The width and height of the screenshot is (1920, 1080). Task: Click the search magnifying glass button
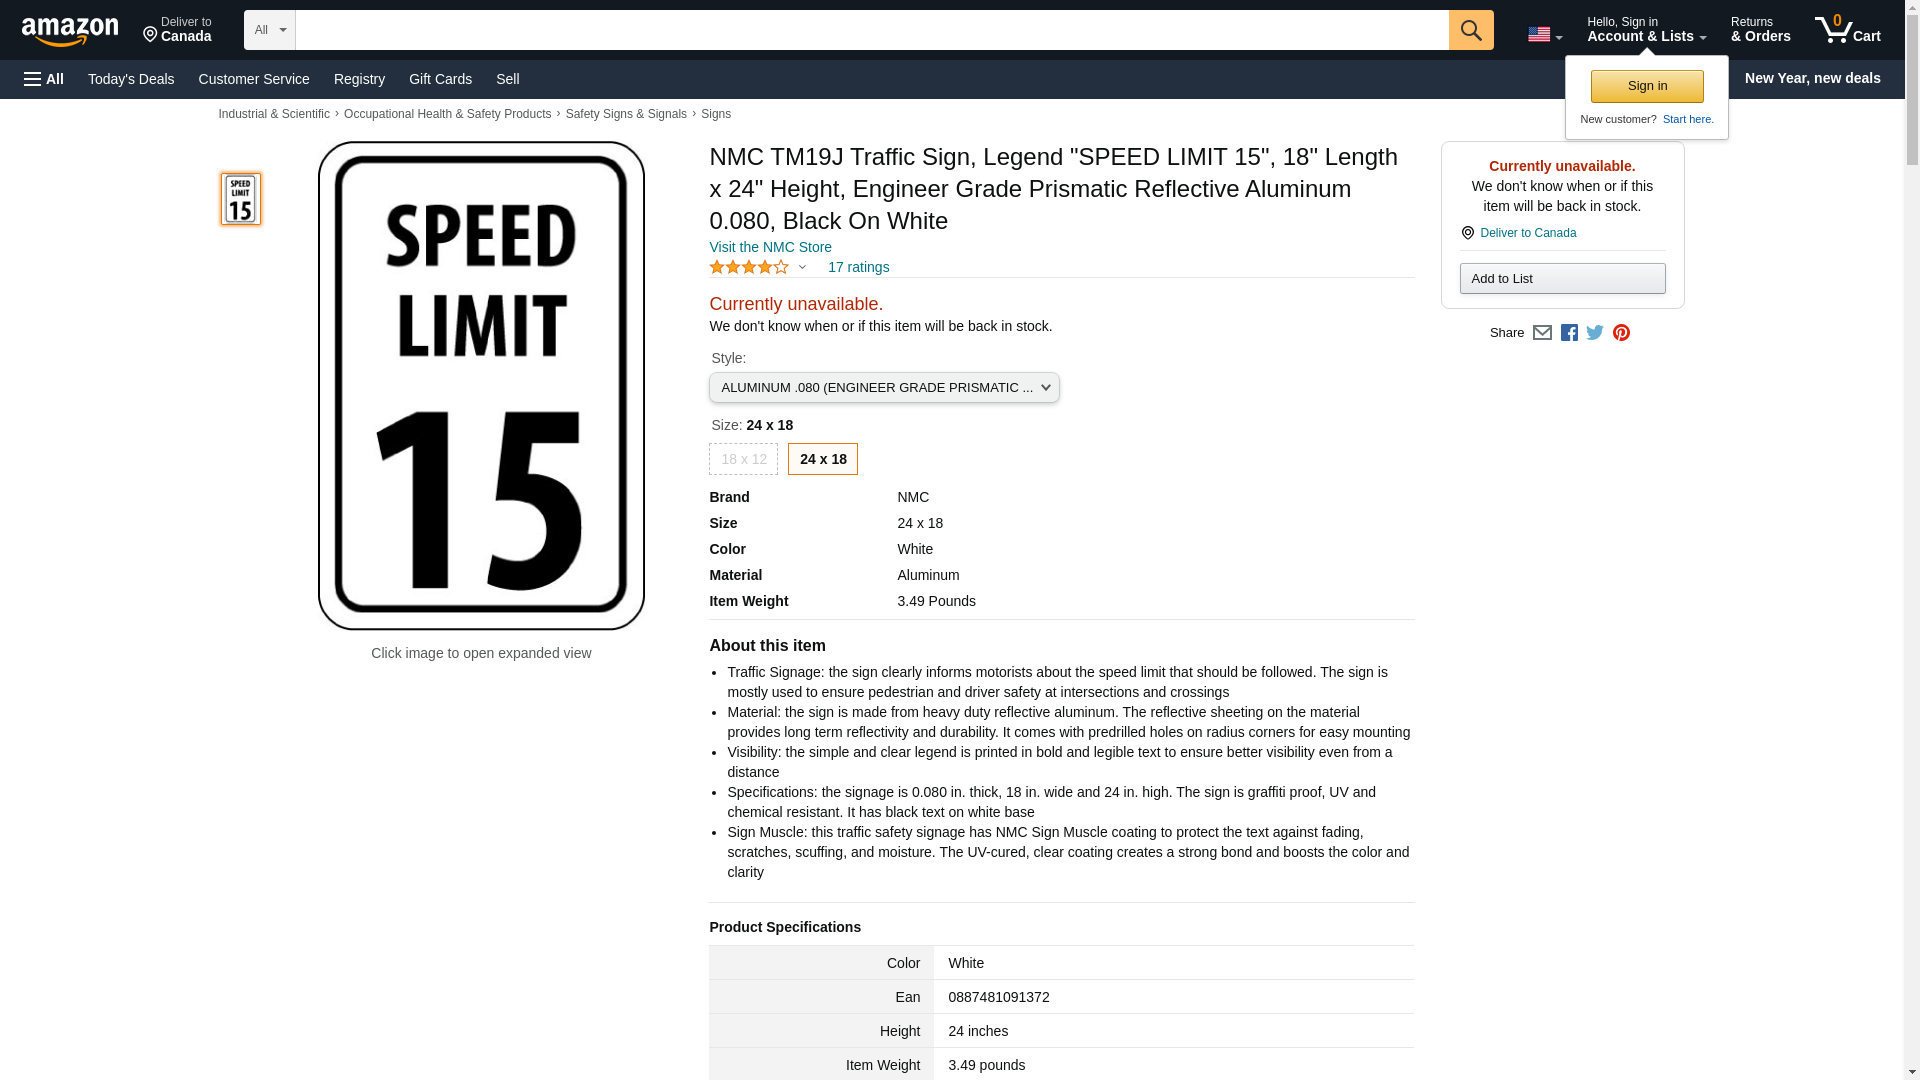point(1470,30)
